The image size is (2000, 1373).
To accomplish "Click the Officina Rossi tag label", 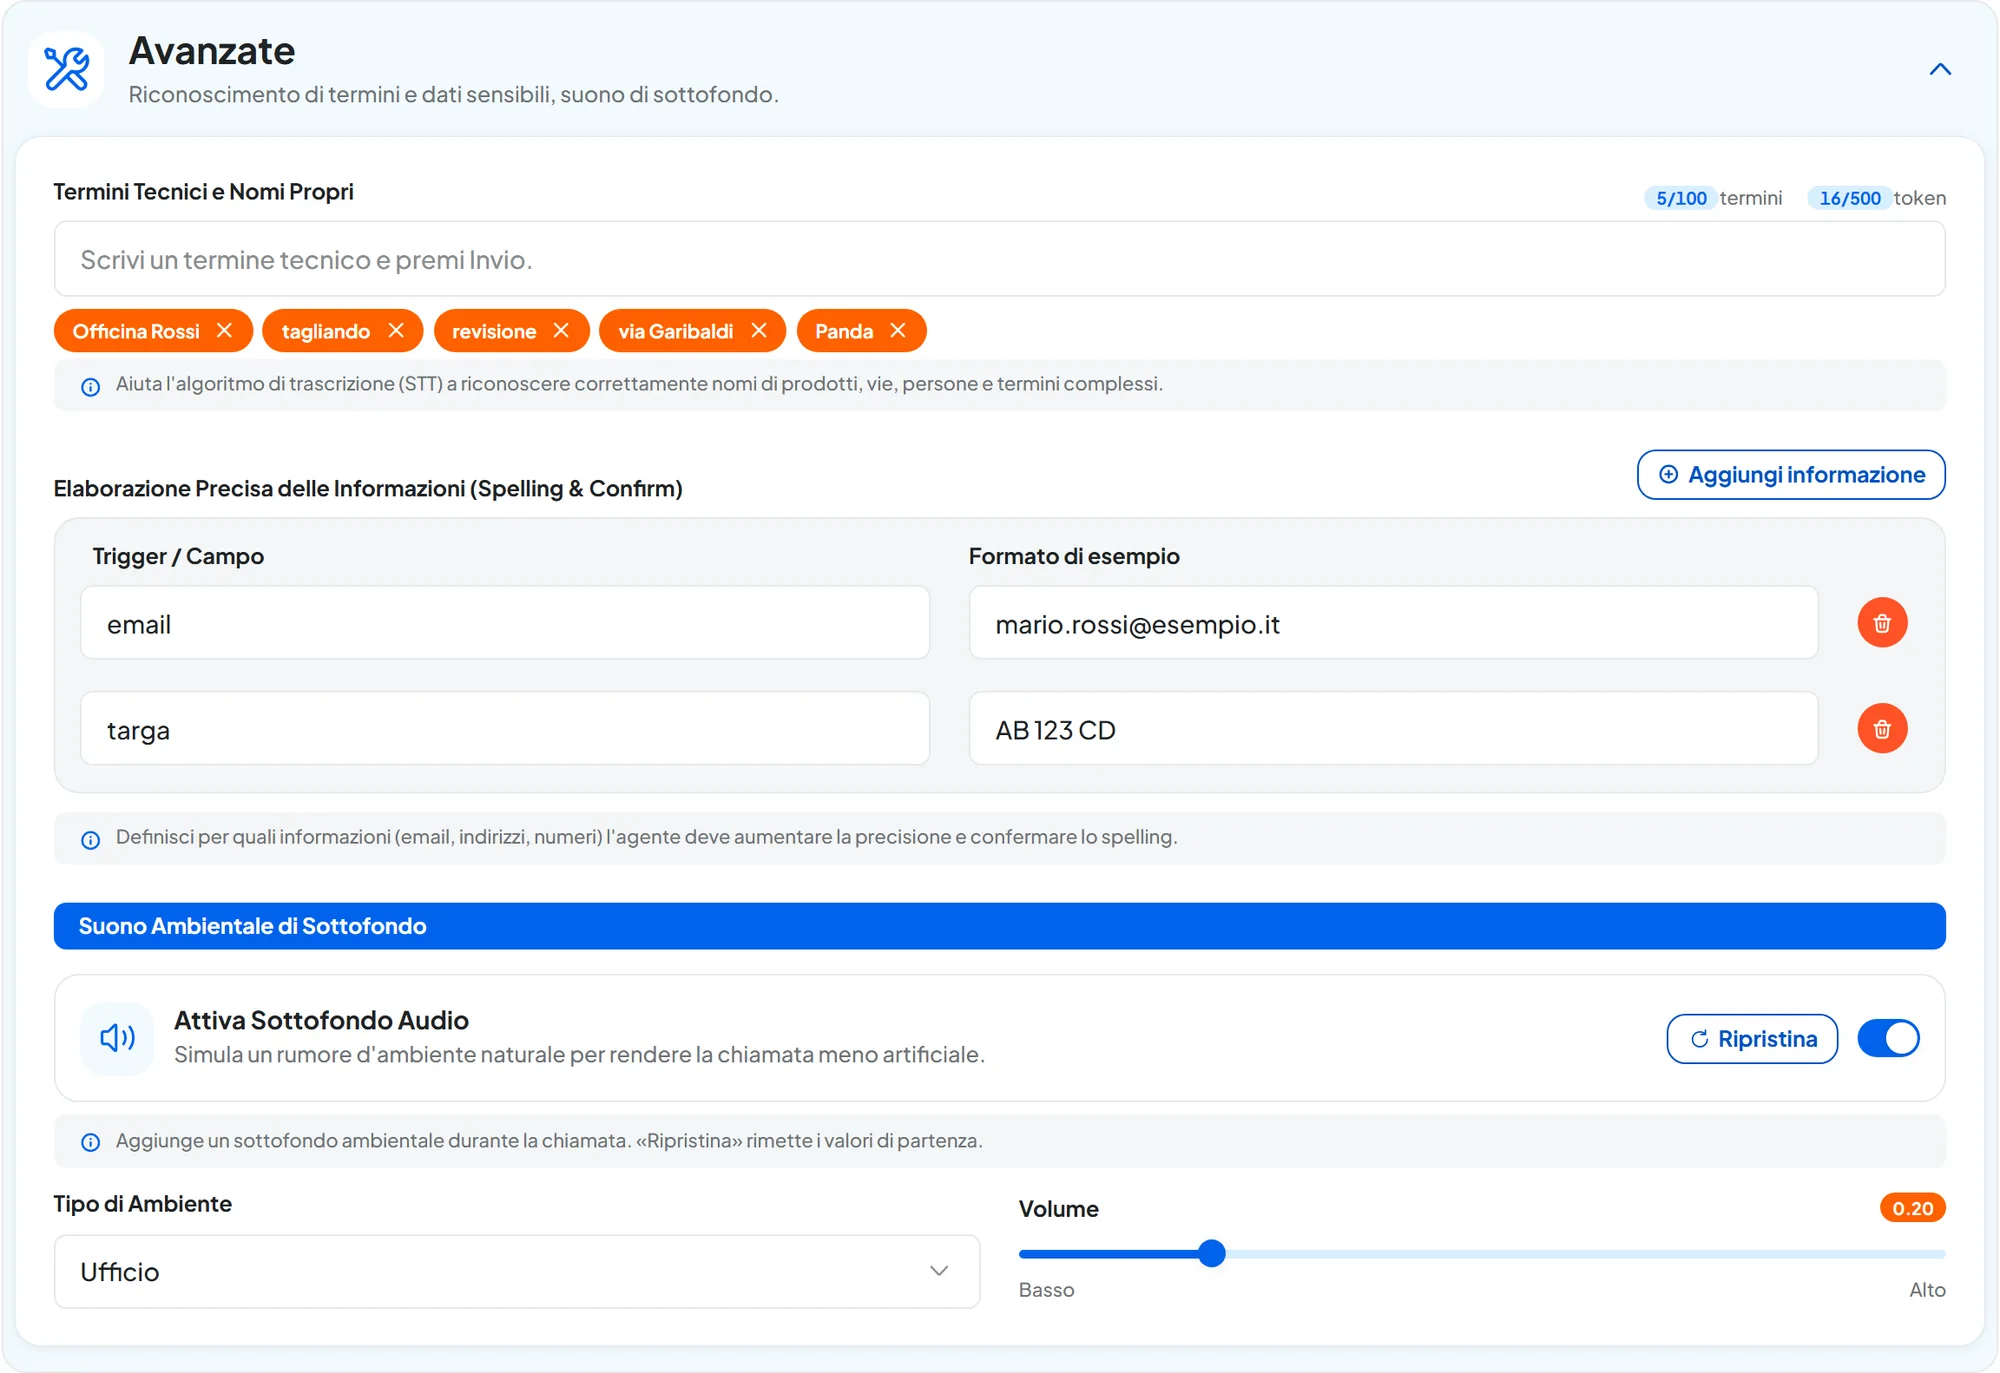I will [136, 331].
